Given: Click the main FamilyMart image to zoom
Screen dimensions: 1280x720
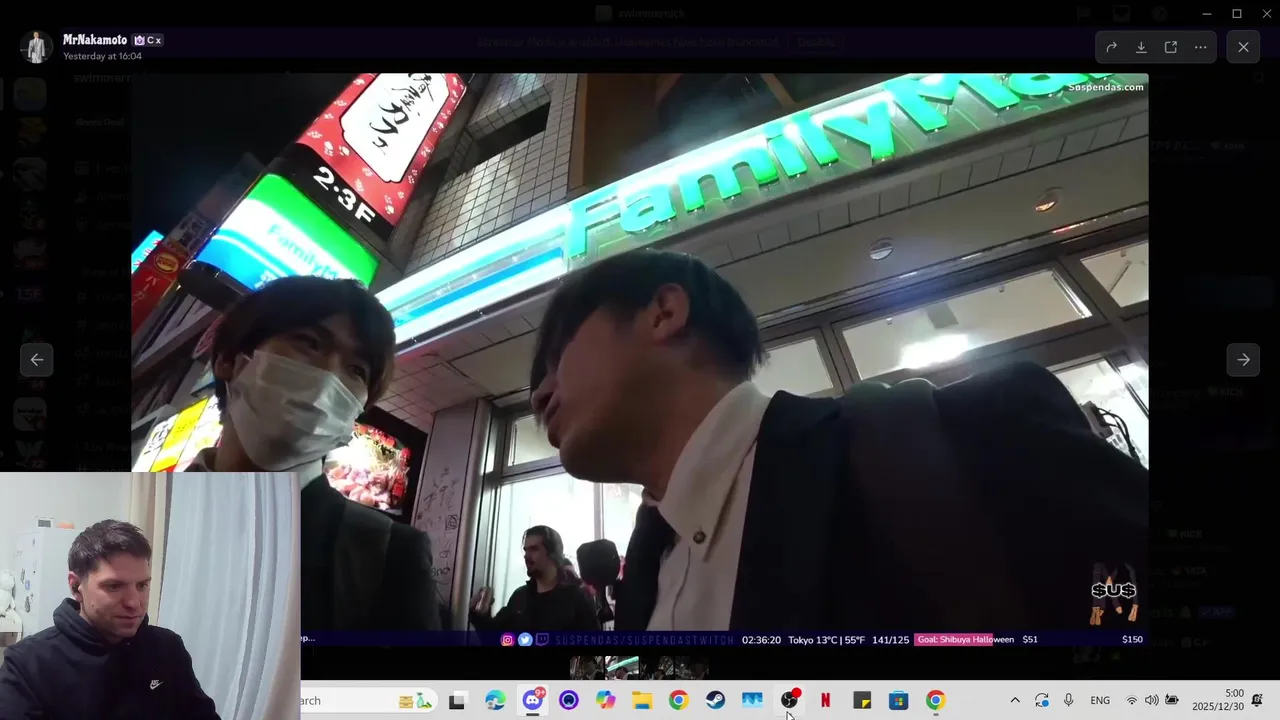Looking at the screenshot, I should click(x=640, y=360).
